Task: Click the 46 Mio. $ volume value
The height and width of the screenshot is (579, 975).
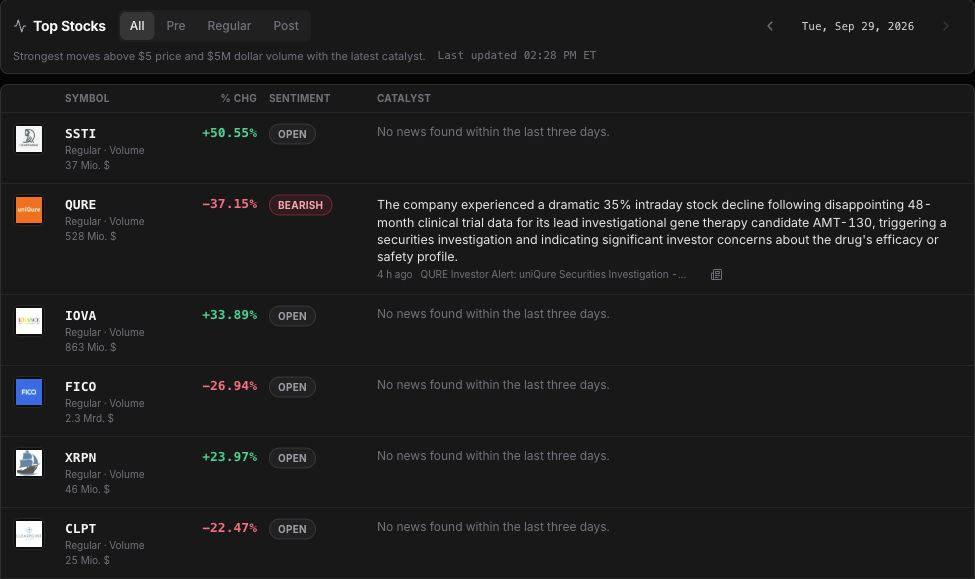Action: pyautogui.click(x=87, y=489)
